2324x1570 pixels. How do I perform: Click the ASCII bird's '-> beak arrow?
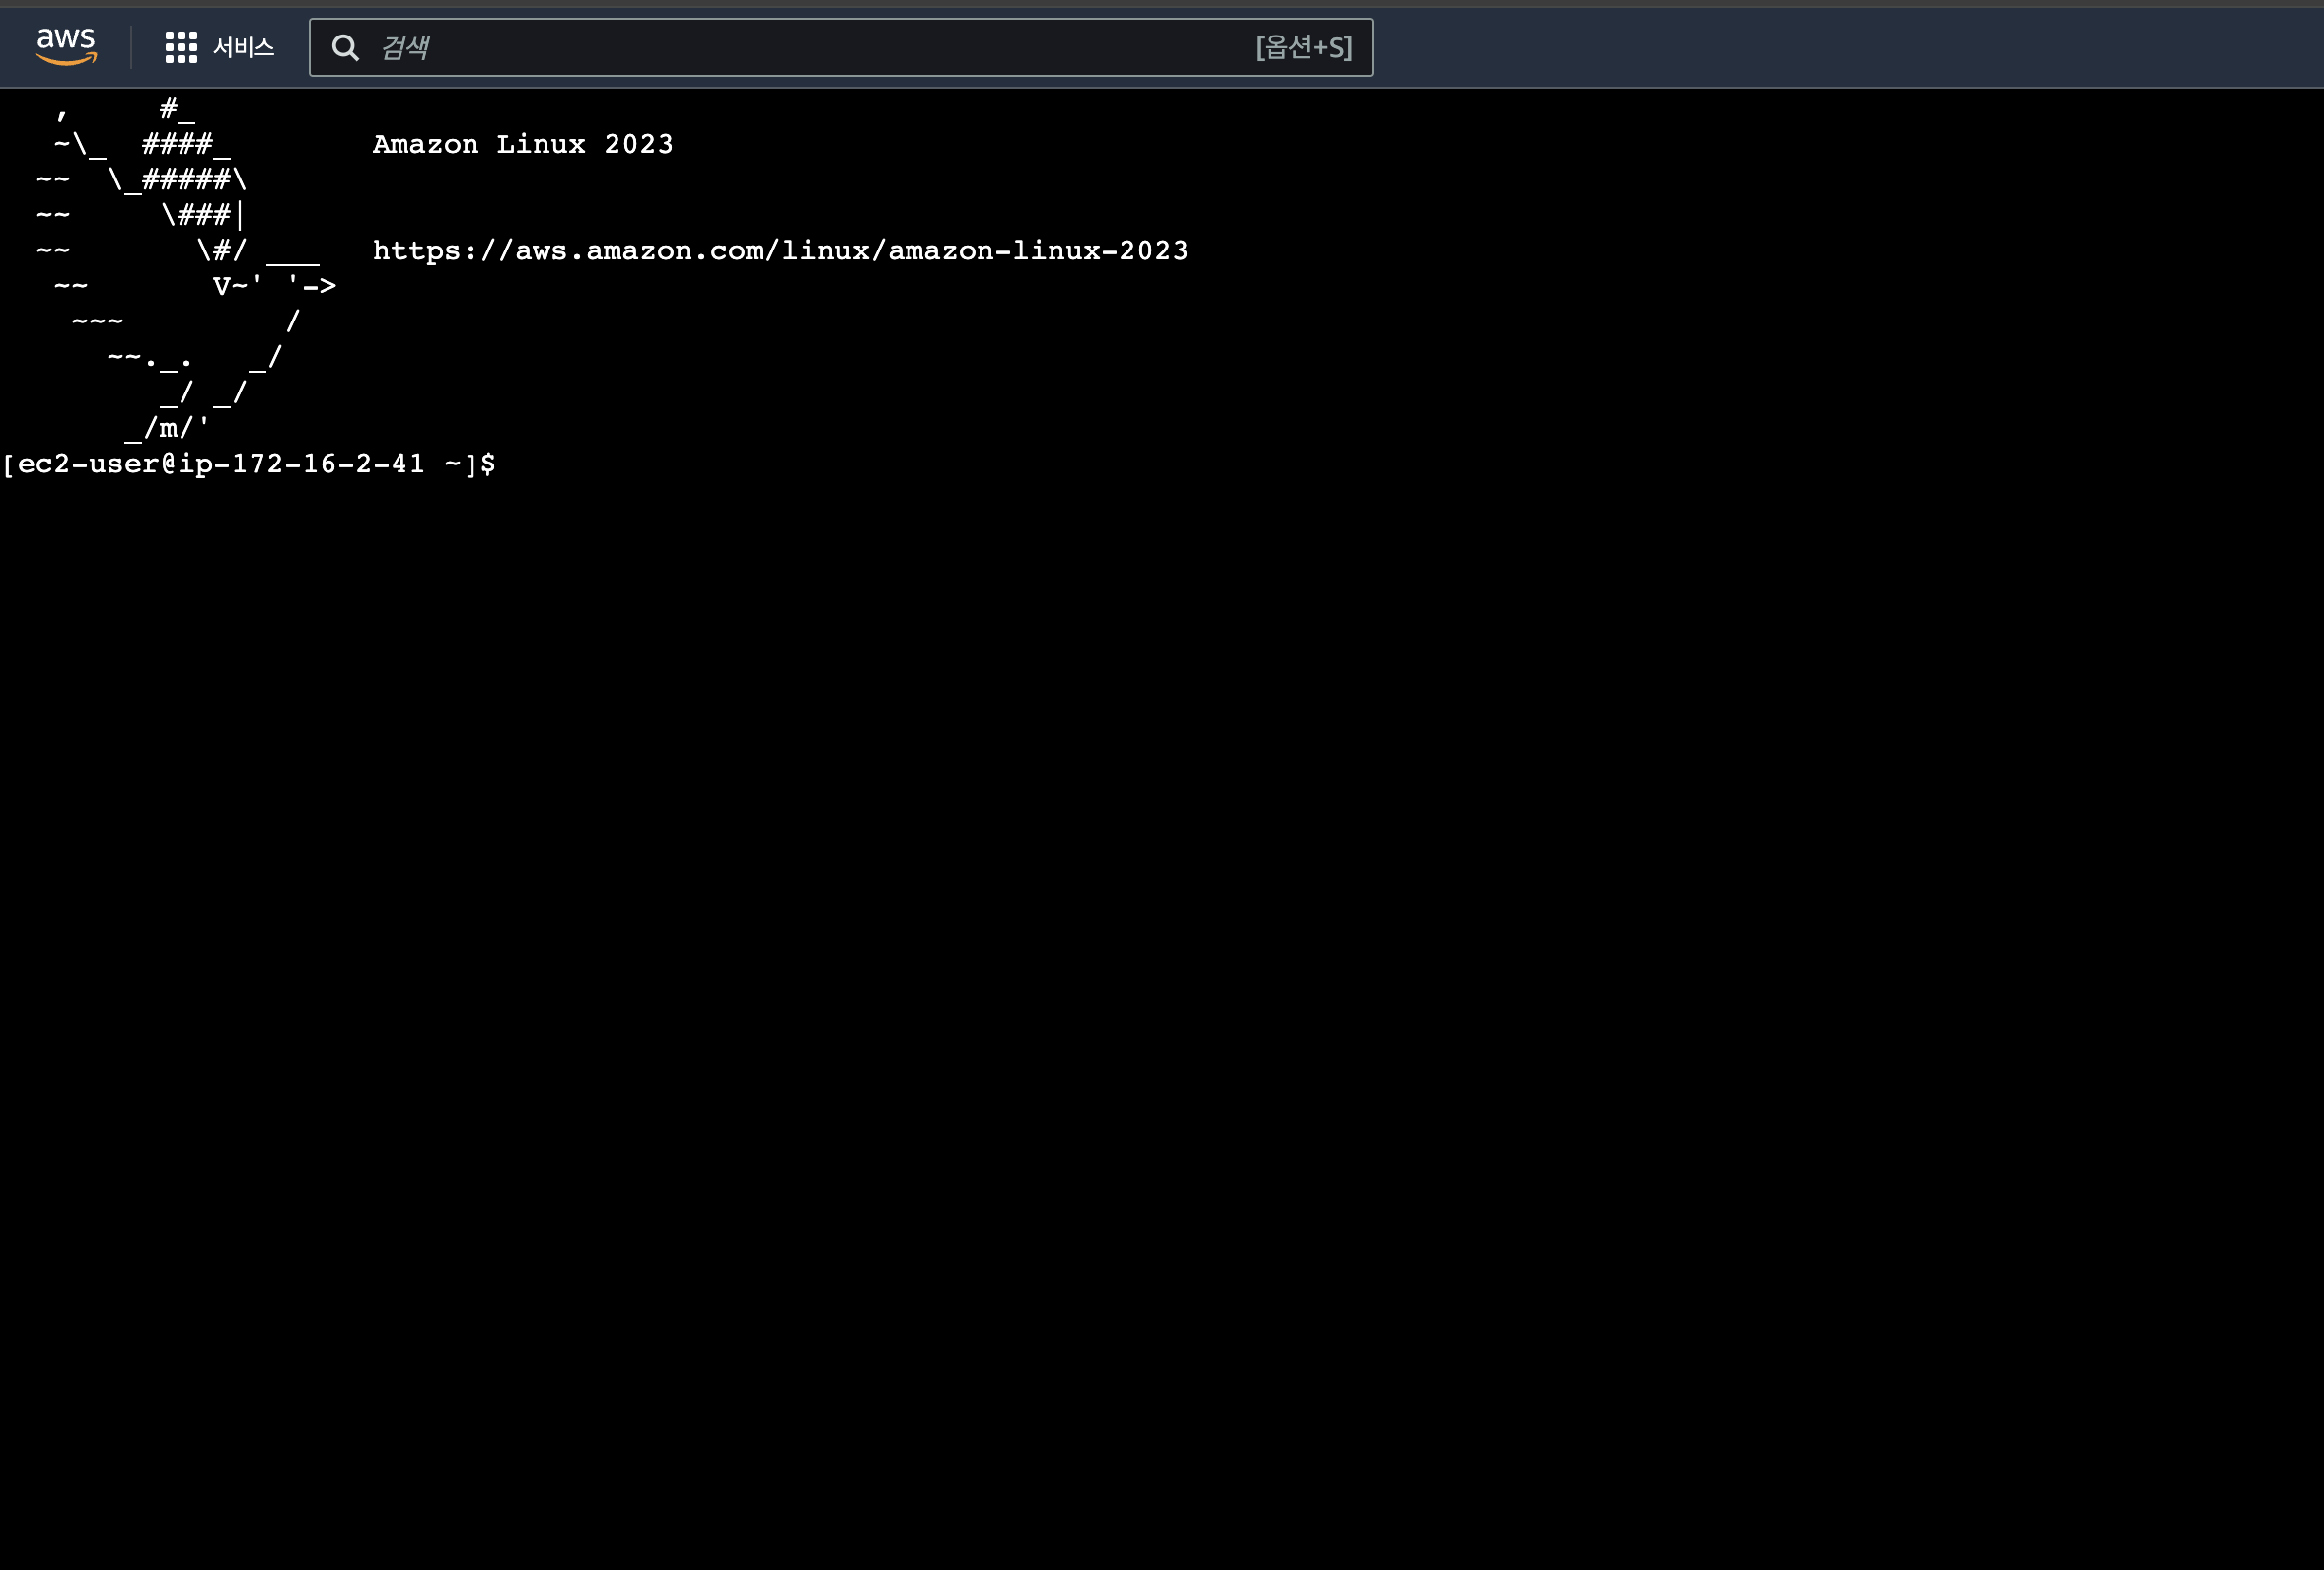point(313,286)
